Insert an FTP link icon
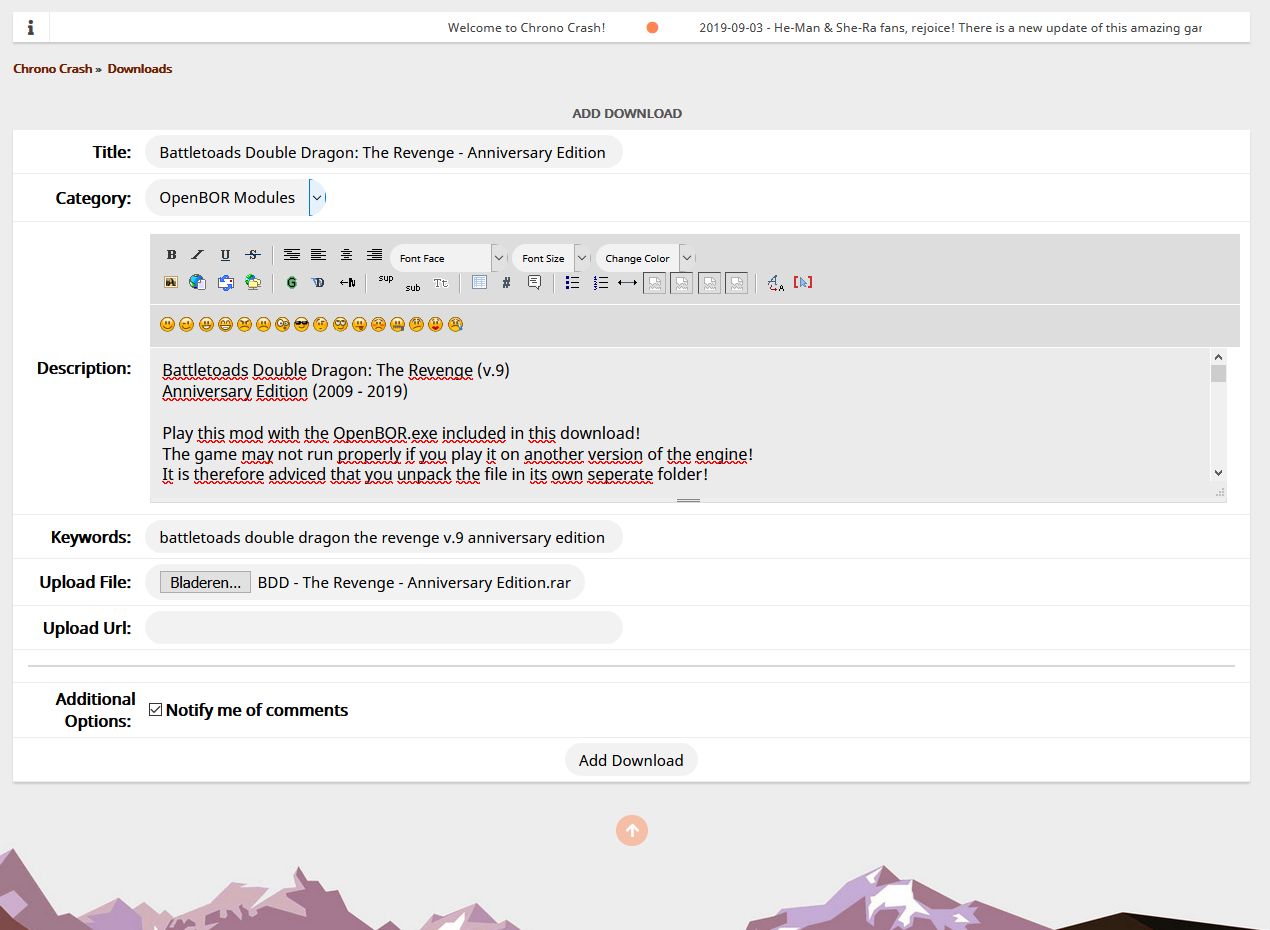The width and height of the screenshot is (1270, 930). [253, 282]
